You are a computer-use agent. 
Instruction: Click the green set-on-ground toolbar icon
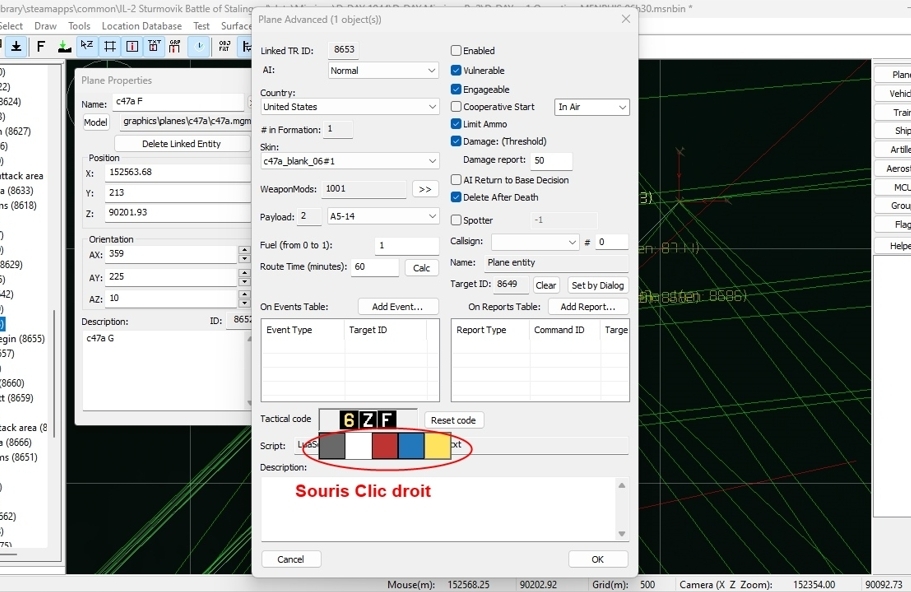[x=64, y=46]
